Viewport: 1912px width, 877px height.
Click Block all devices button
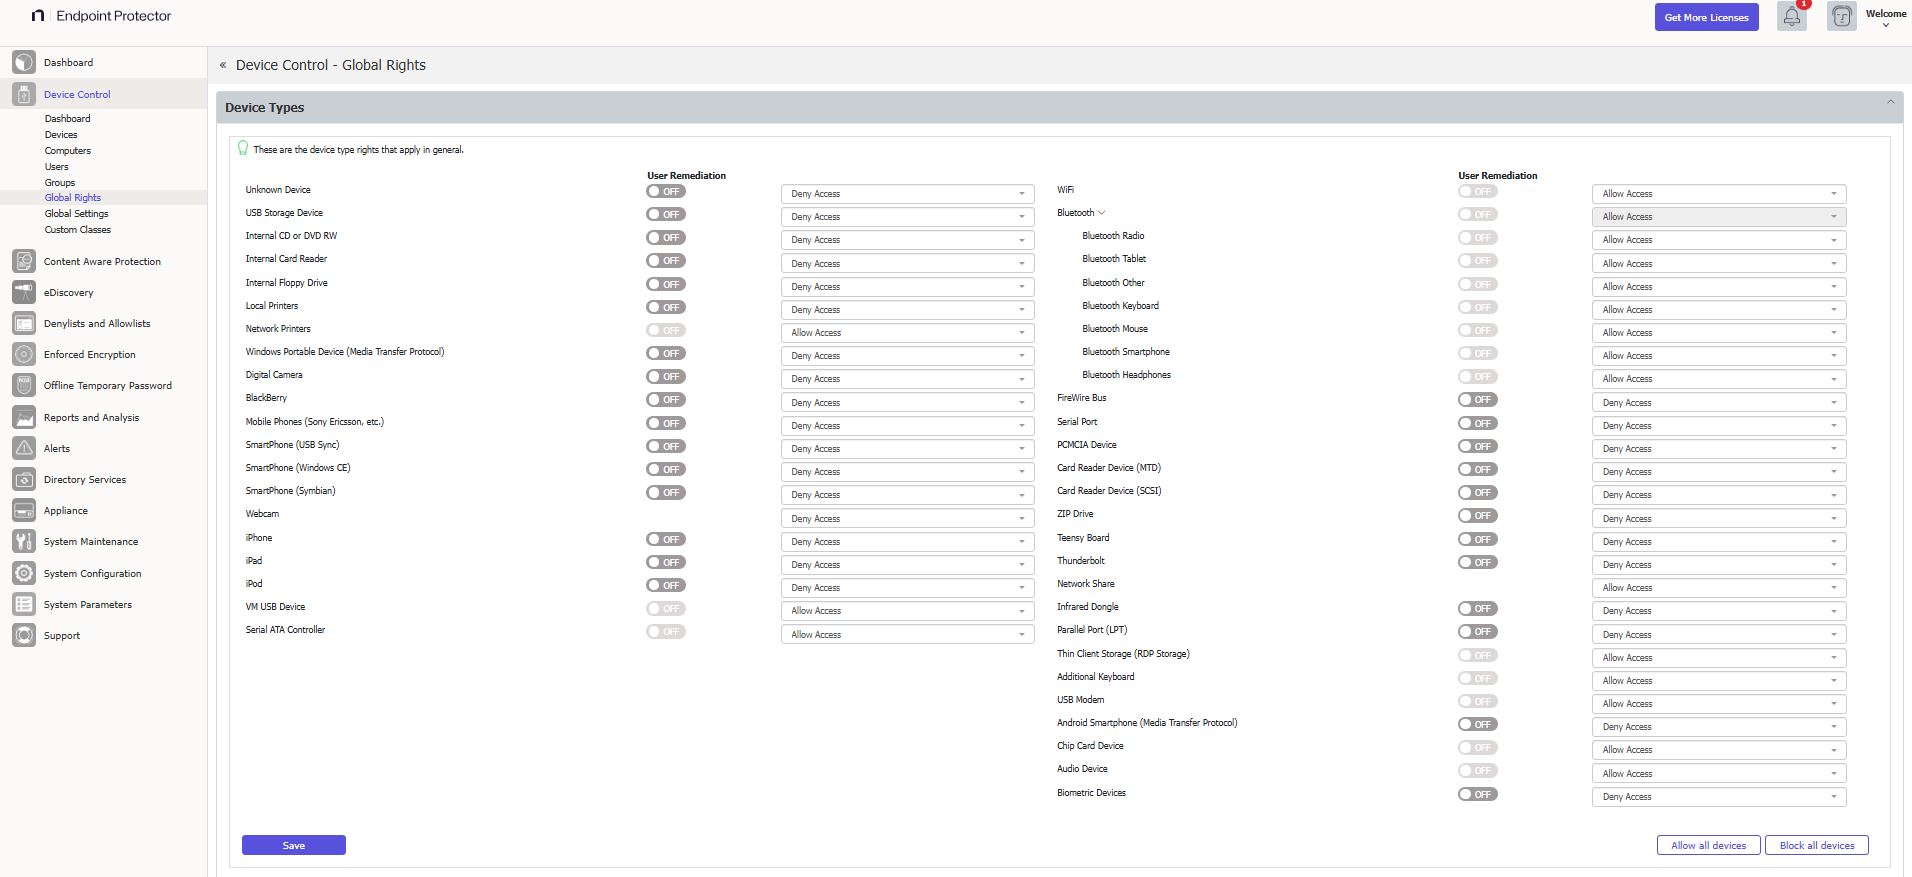(x=1817, y=845)
